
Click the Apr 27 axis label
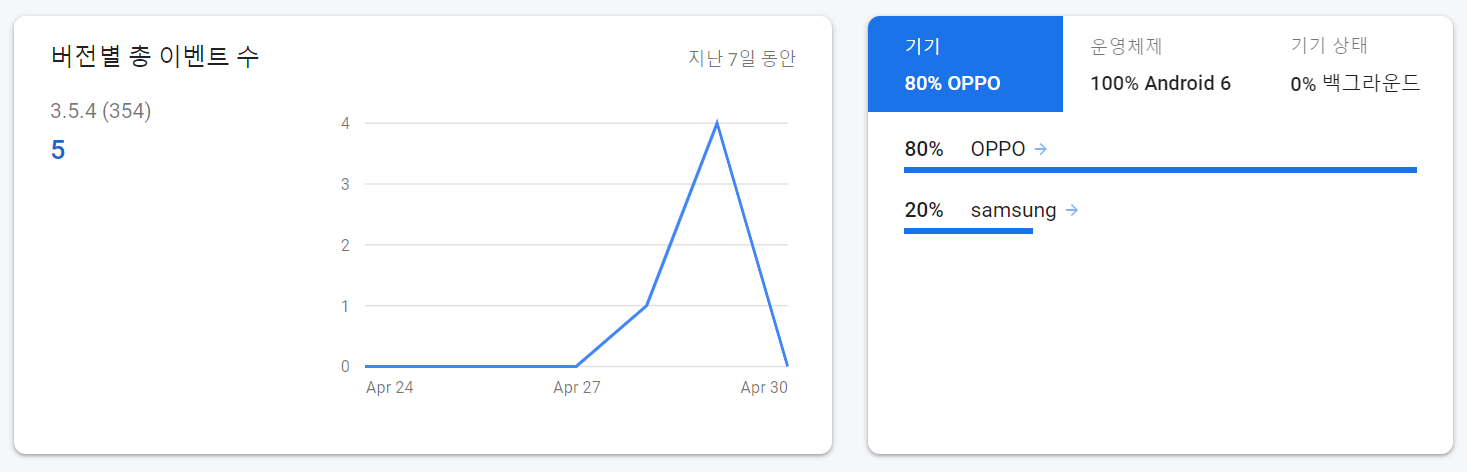pos(577,388)
